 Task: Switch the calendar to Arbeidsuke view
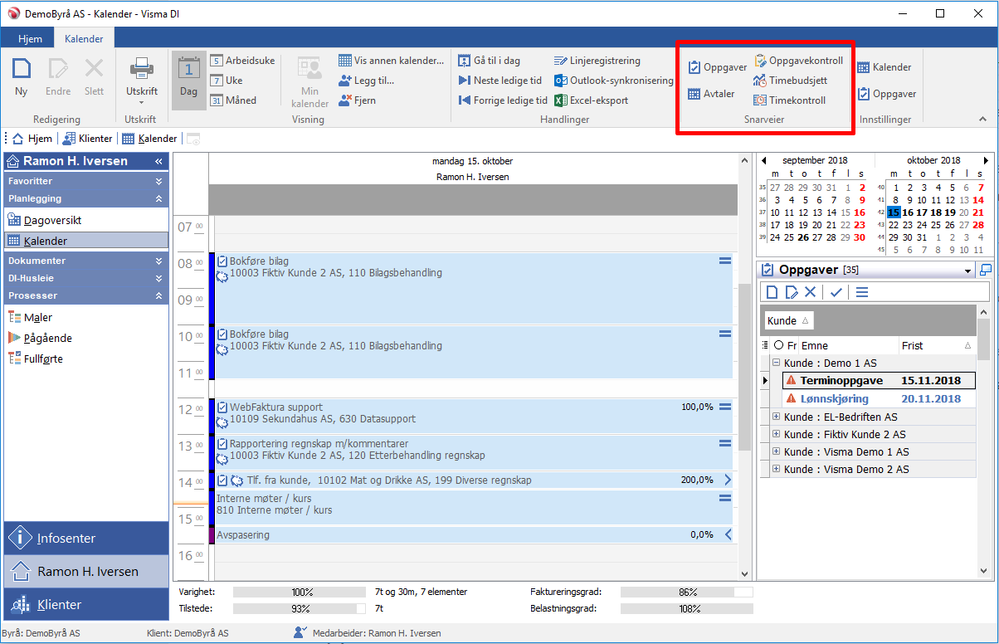[x=243, y=61]
